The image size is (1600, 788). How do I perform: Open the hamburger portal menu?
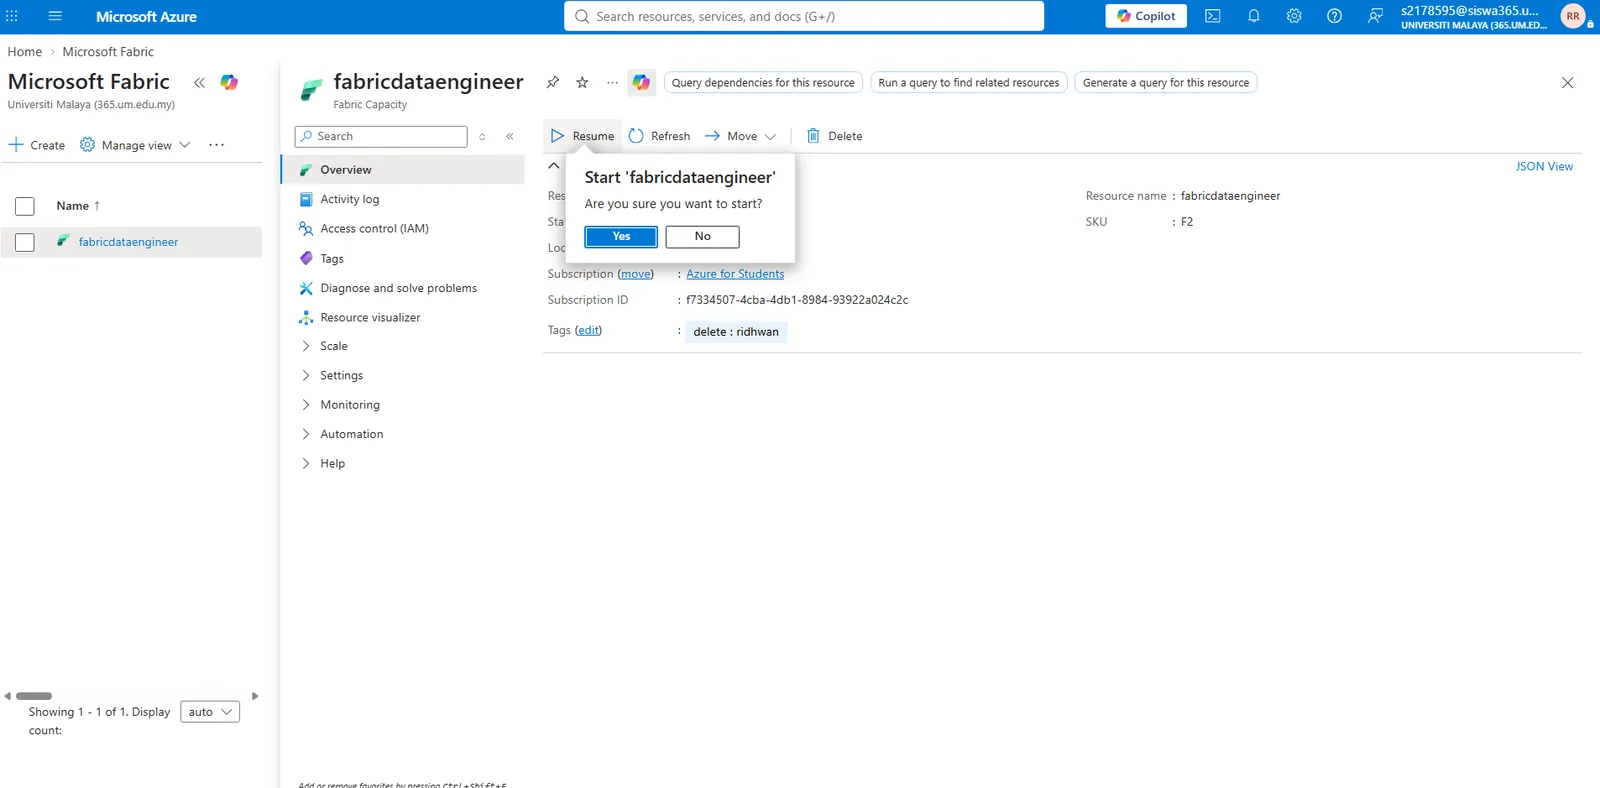click(x=55, y=16)
